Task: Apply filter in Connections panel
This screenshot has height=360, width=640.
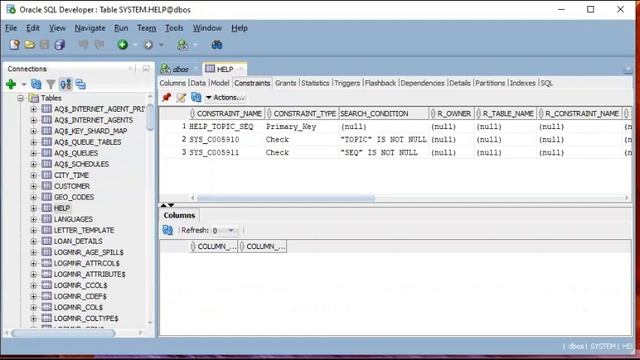Action: (51, 84)
